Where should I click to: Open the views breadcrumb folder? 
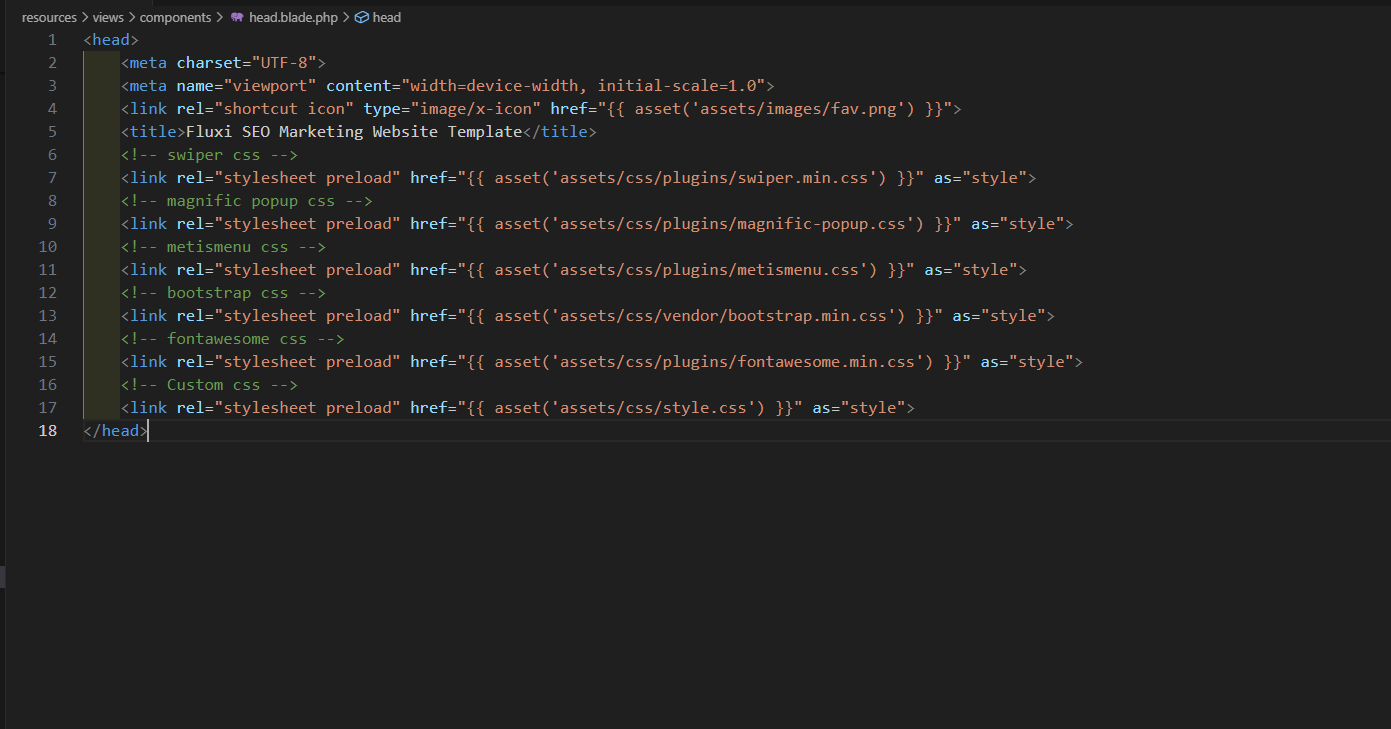tap(108, 18)
